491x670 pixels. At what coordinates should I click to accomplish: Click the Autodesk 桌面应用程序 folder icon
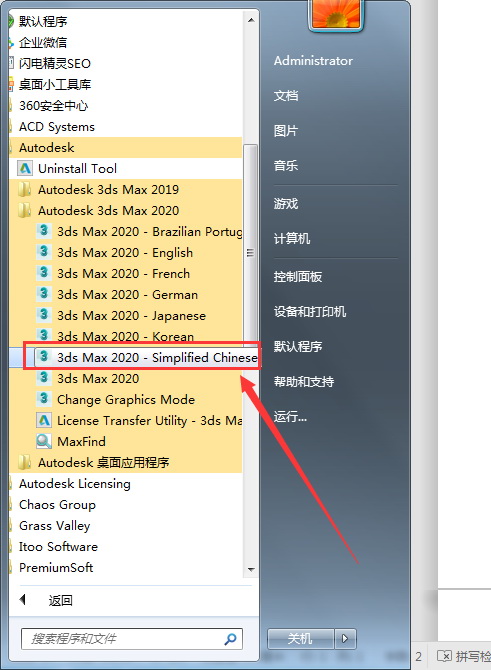point(25,462)
